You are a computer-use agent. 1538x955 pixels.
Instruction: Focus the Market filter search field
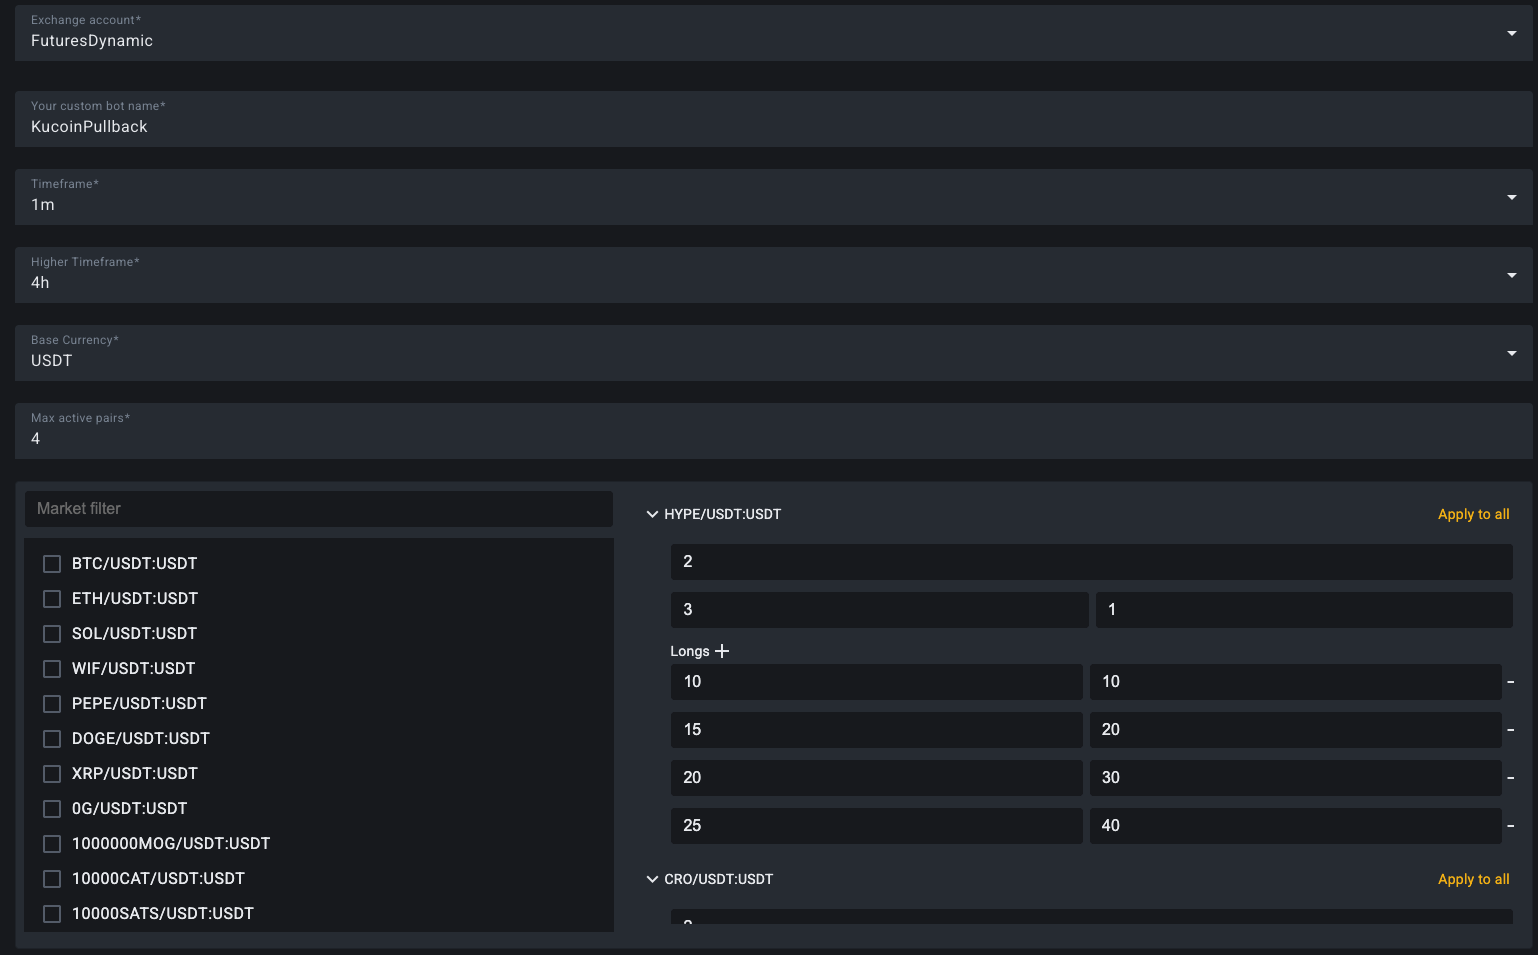pos(318,509)
